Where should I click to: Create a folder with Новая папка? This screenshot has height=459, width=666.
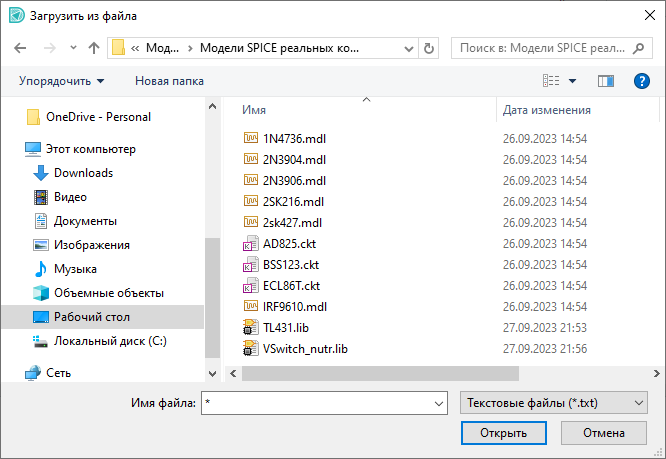169,81
